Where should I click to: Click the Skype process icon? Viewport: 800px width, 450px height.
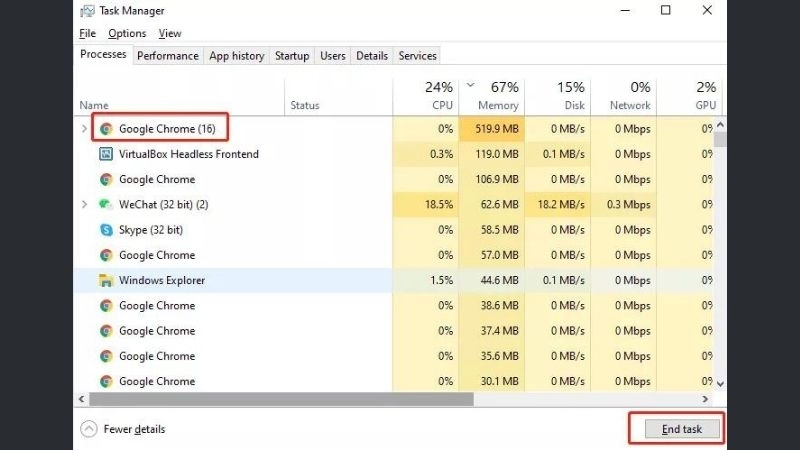(x=106, y=230)
